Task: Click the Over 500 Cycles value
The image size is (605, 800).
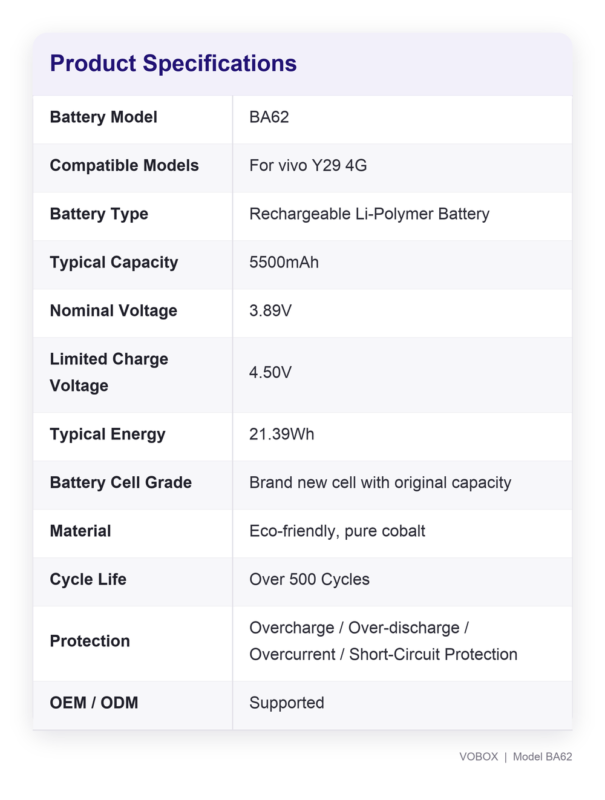Action: 309,580
